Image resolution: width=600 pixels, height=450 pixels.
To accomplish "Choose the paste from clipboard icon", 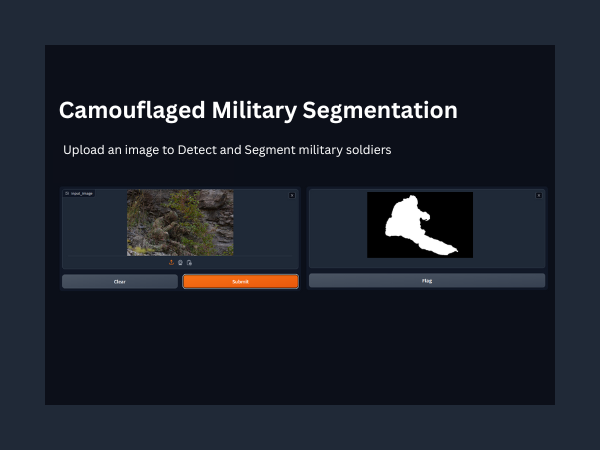I will 189,262.
